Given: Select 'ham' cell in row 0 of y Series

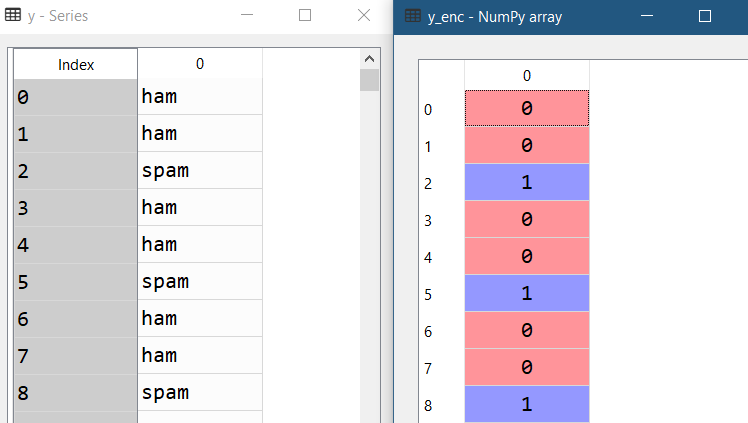Looking at the screenshot, I should [200, 96].
